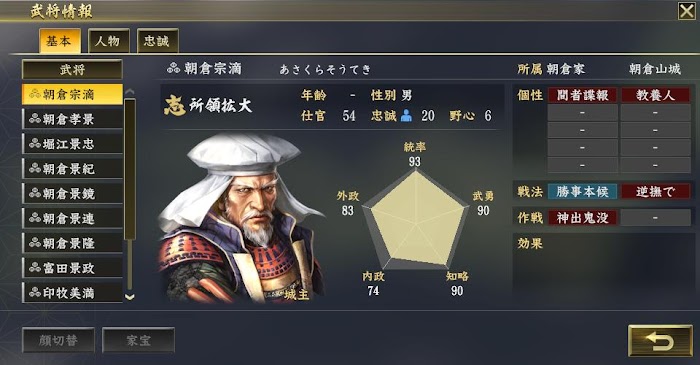Click the yellow return arrow button
This screenshot has height=365, width=700.
click(660, 341)
